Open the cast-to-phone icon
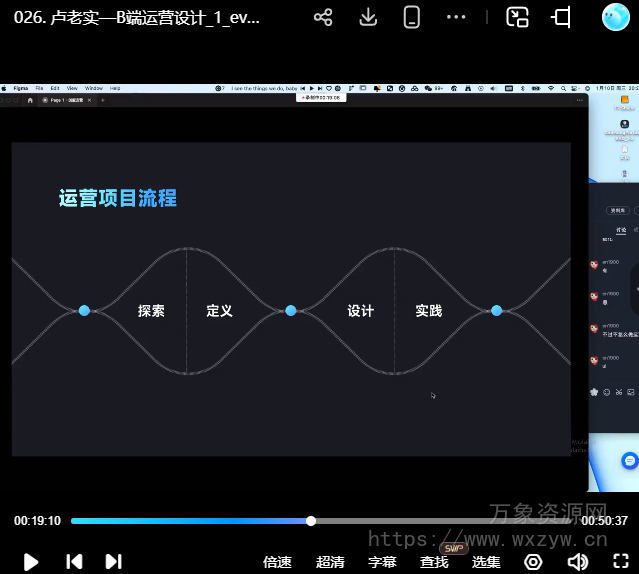The height and width of the screenshot is (574, 639). point(411,17)
